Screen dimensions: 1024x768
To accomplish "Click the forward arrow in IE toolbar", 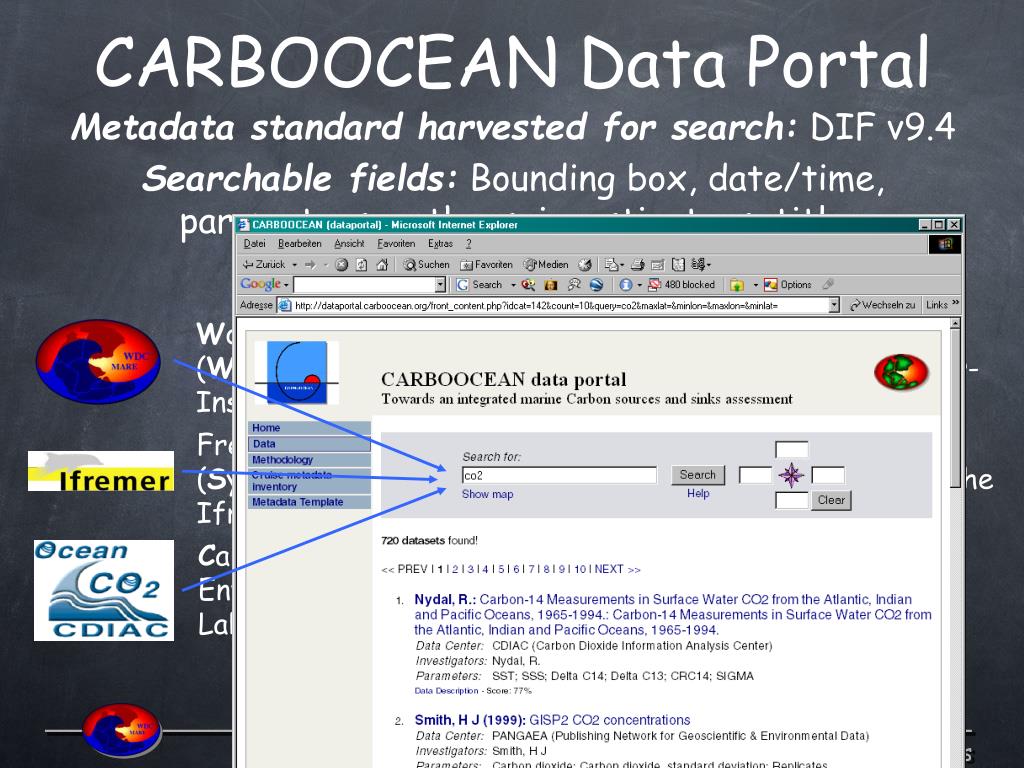I will click(x=310, y=264).
